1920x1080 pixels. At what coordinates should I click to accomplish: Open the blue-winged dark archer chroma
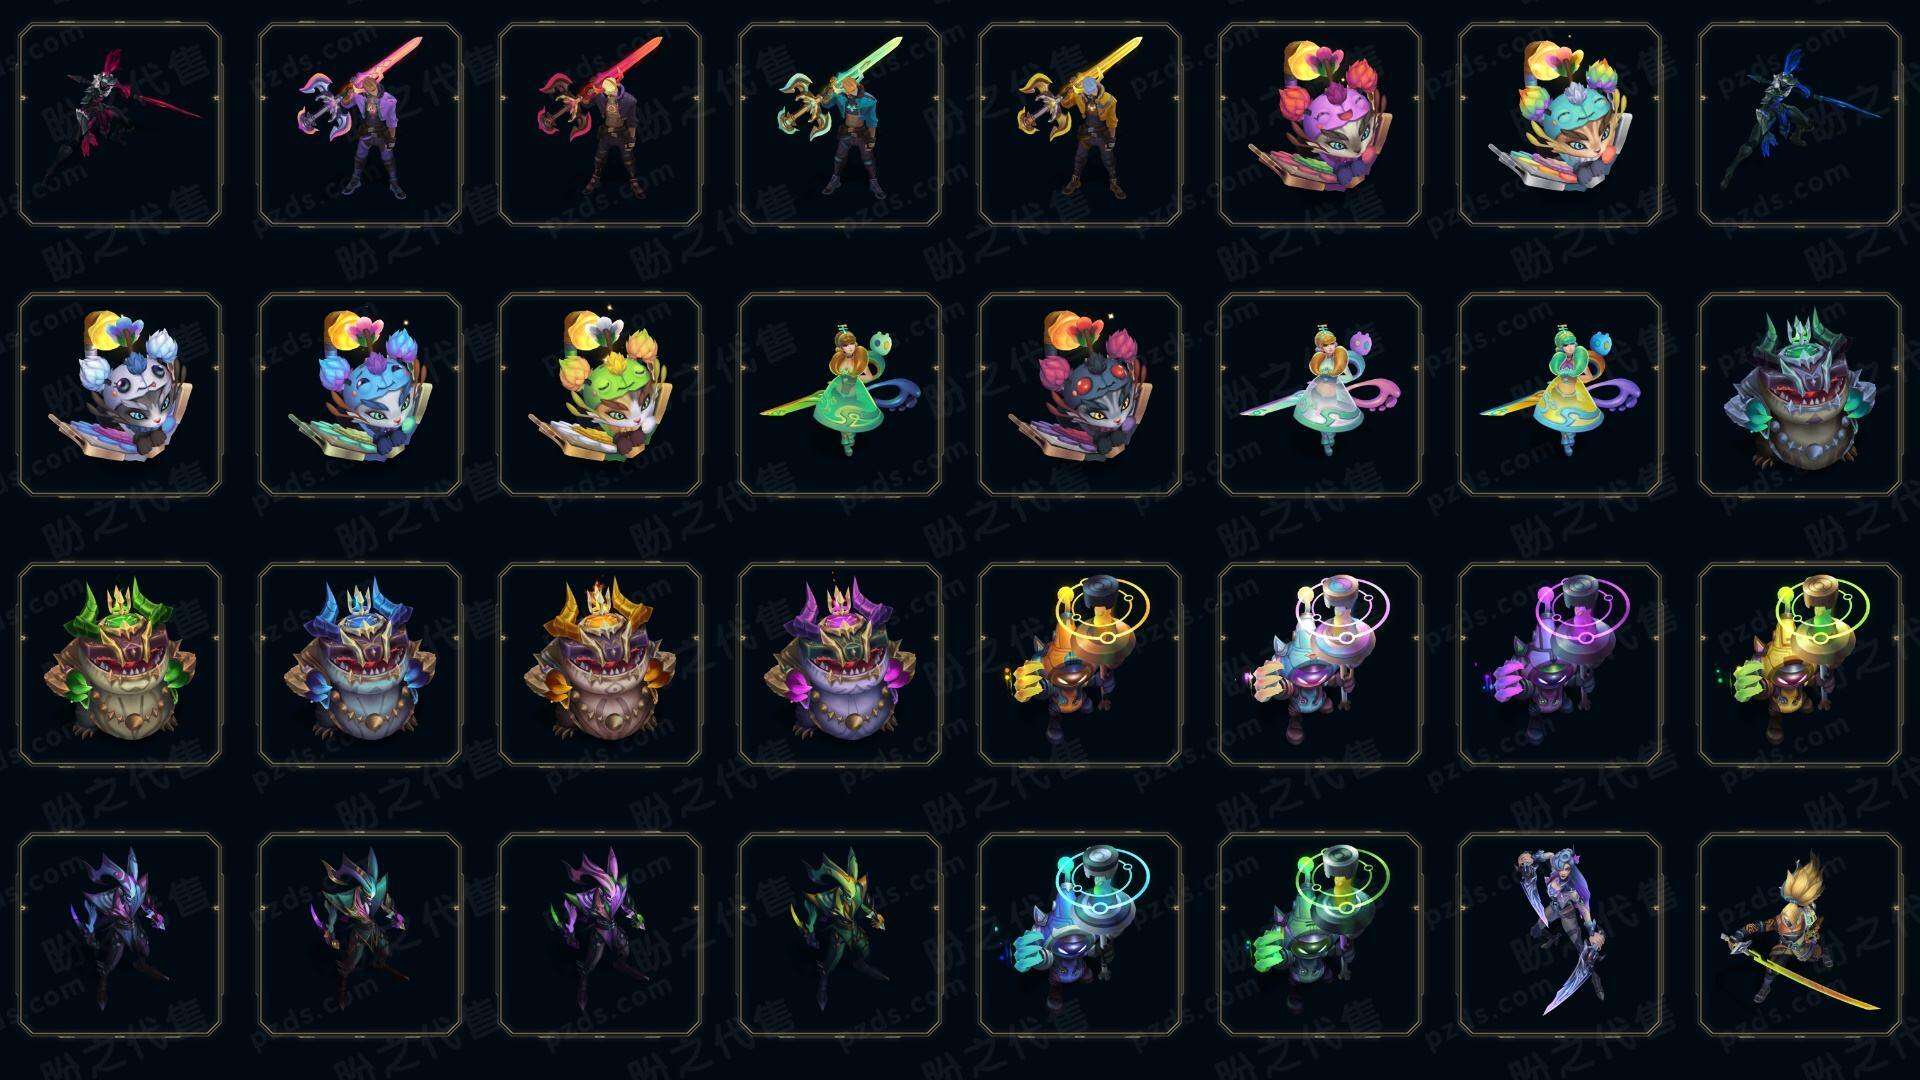pos(1800,125)
